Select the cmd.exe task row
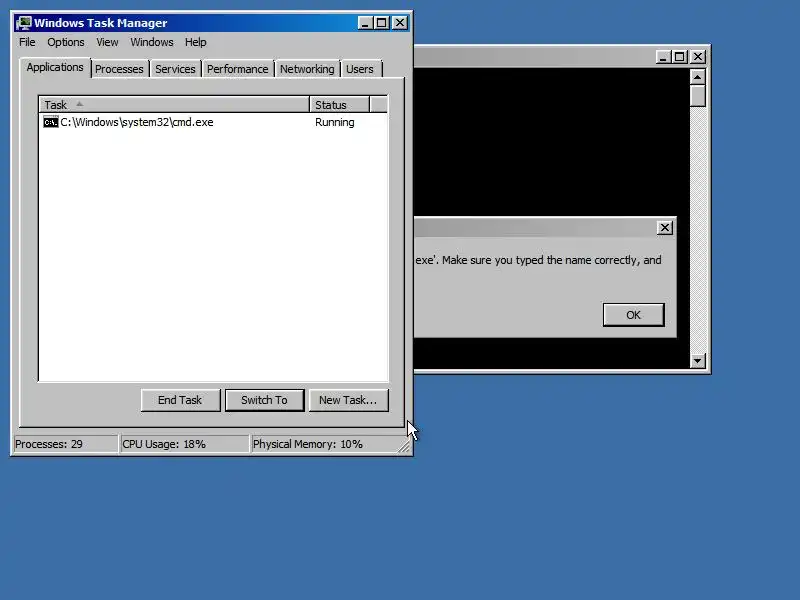This screenshot has height=600, width=800. coord(213,122)
